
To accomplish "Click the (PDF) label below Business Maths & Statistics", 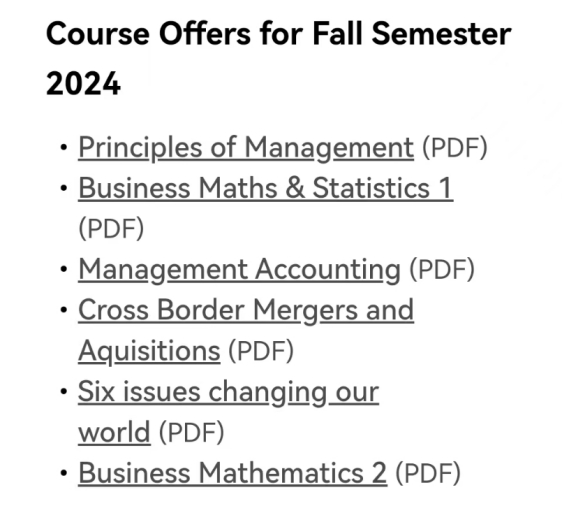I will [x=111, y=229].
